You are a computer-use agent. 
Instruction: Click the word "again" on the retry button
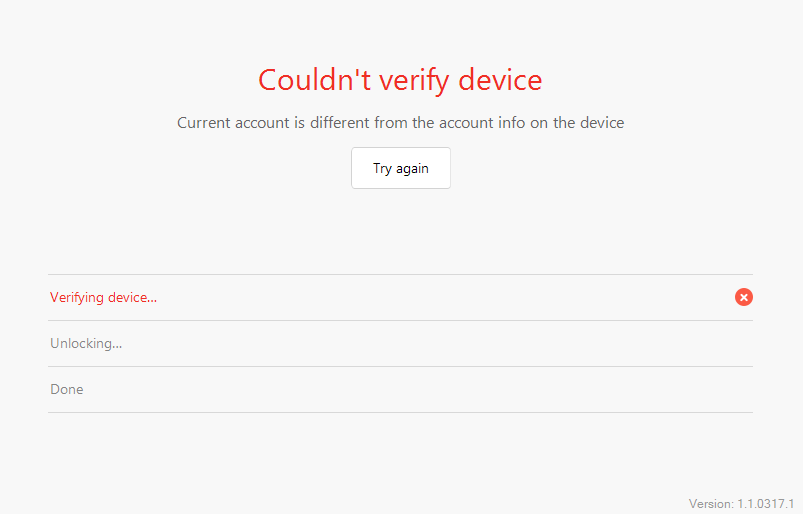pos(412,169)
